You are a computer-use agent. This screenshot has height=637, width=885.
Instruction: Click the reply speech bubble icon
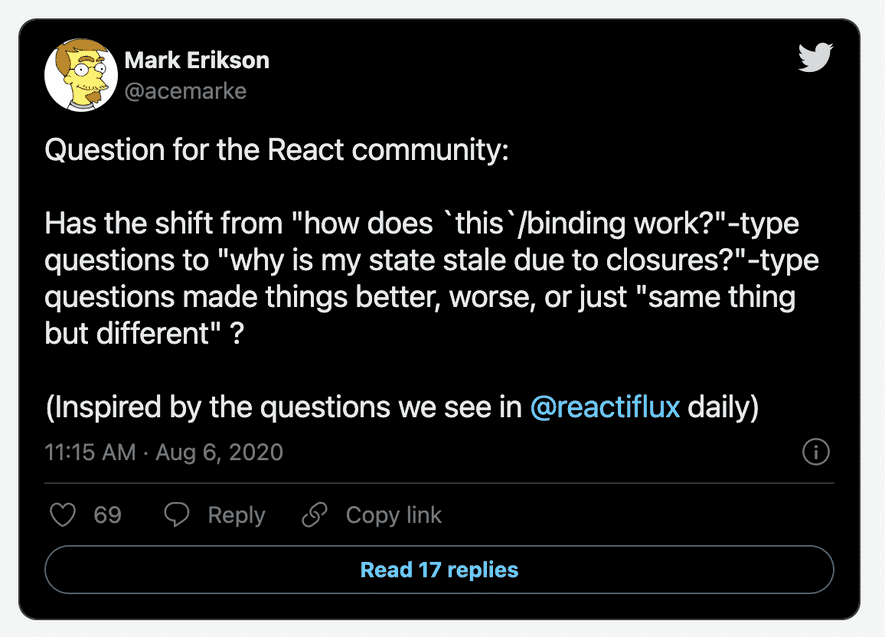[177, 515]
